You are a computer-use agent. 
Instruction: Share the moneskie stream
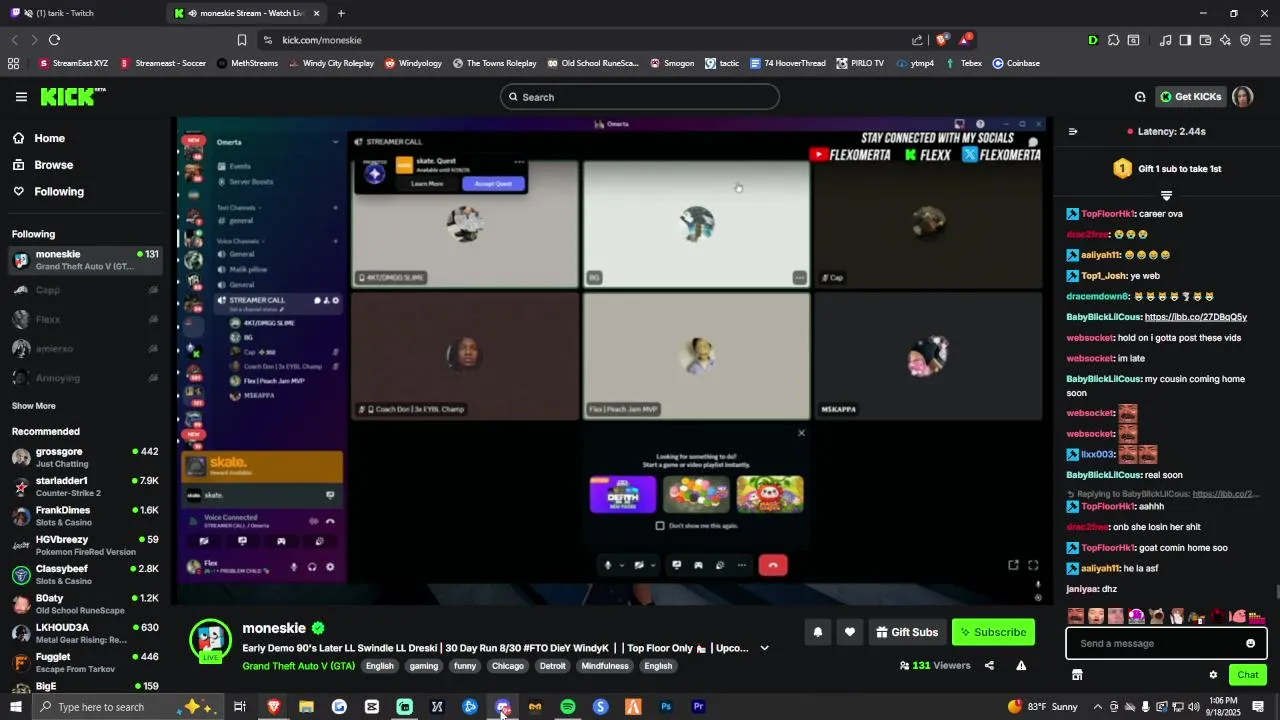coord(989,665)
